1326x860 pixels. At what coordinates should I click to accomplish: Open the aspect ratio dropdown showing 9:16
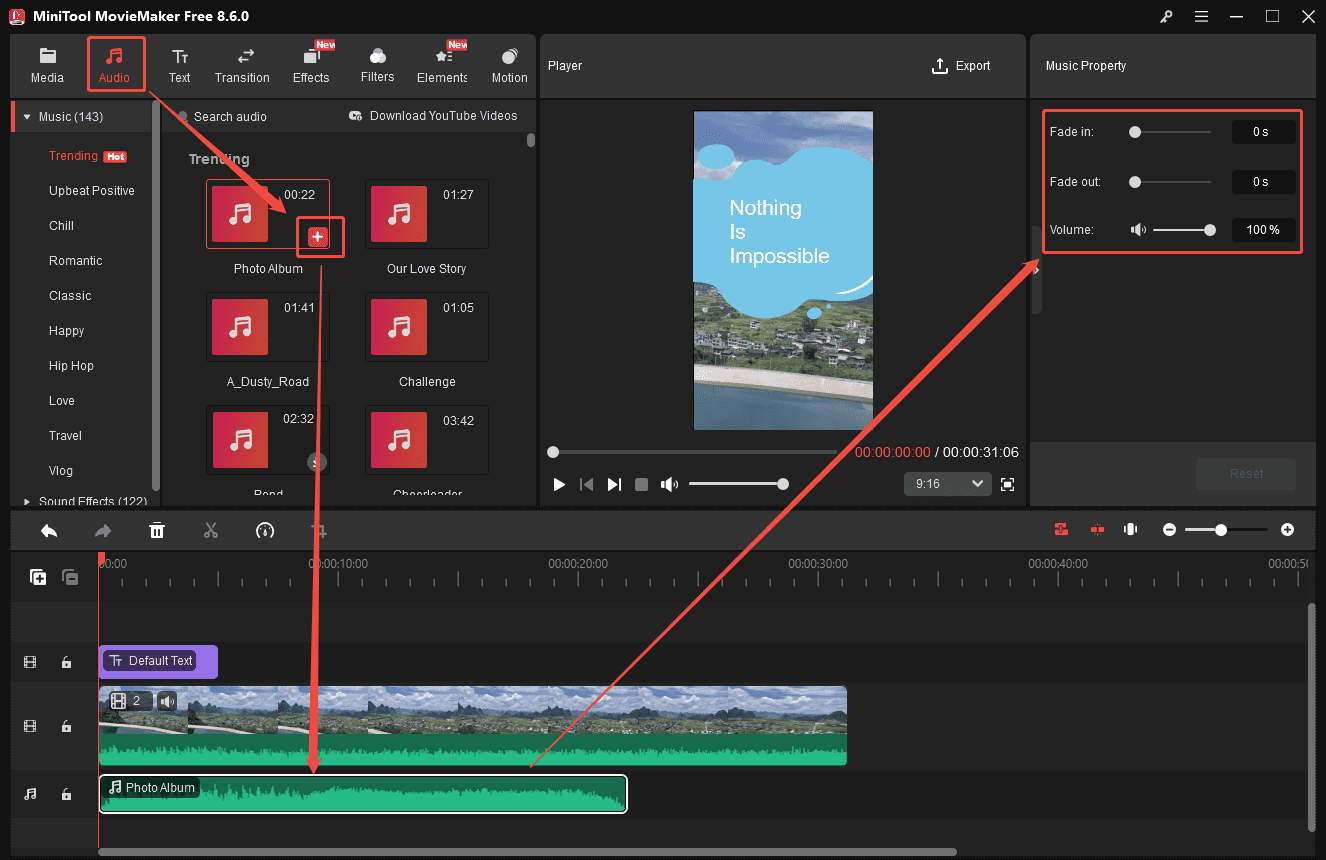[x=947, y=483]
